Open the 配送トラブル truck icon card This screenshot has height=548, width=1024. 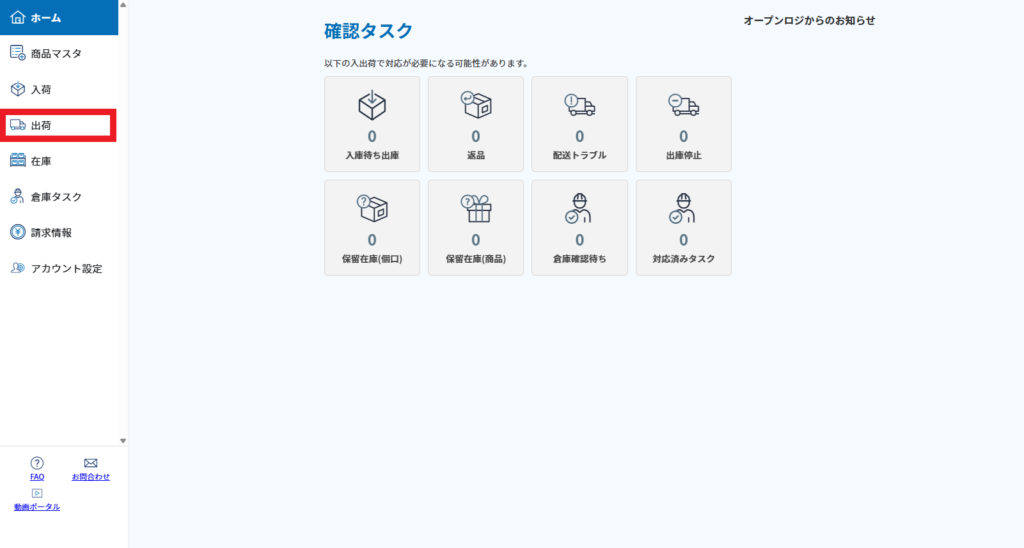point(579,124)
